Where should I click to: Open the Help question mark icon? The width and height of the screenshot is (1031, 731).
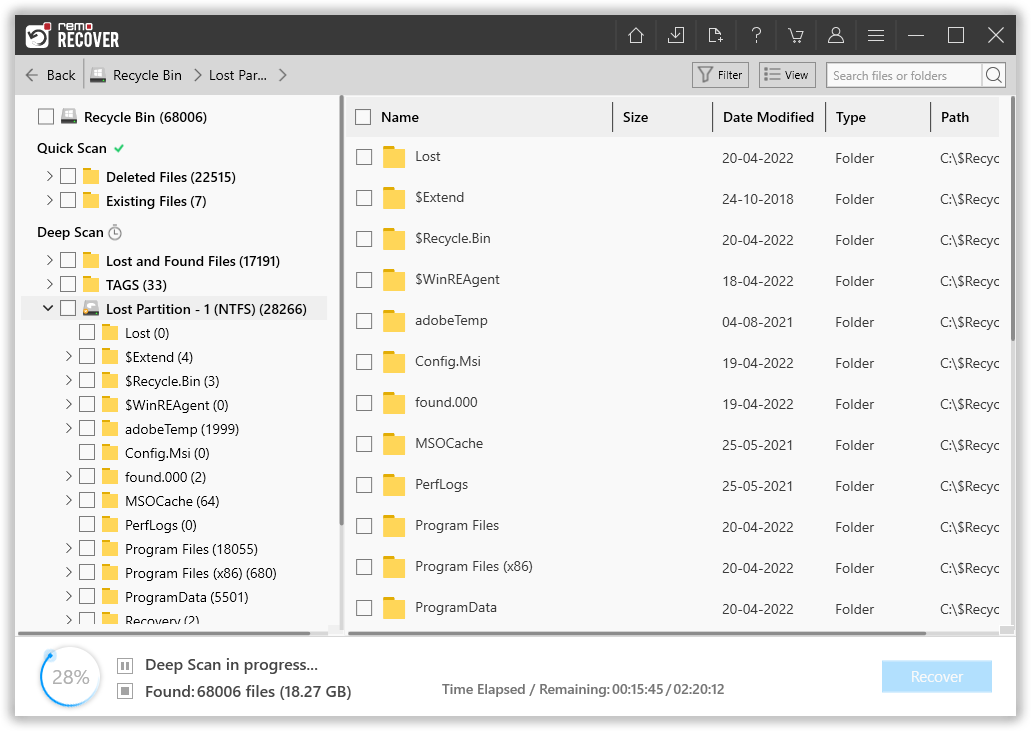point(756,35)
